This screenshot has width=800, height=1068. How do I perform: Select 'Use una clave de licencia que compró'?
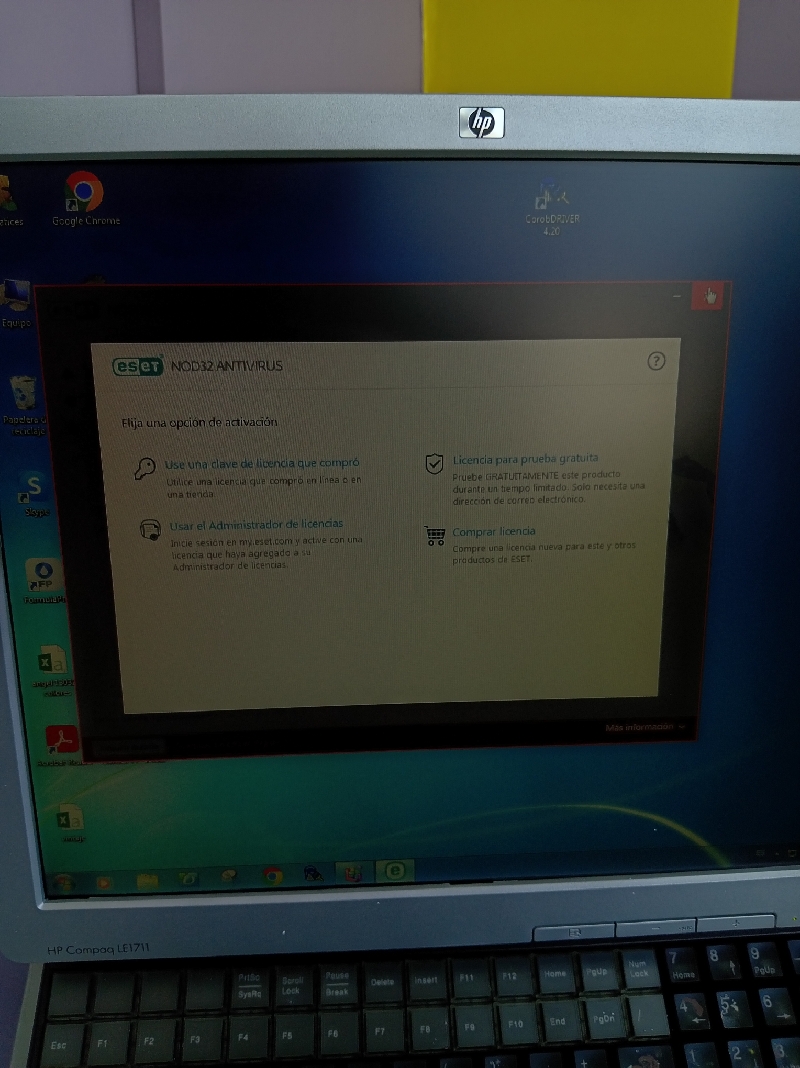pyautogui.click(x=262, y=463)
